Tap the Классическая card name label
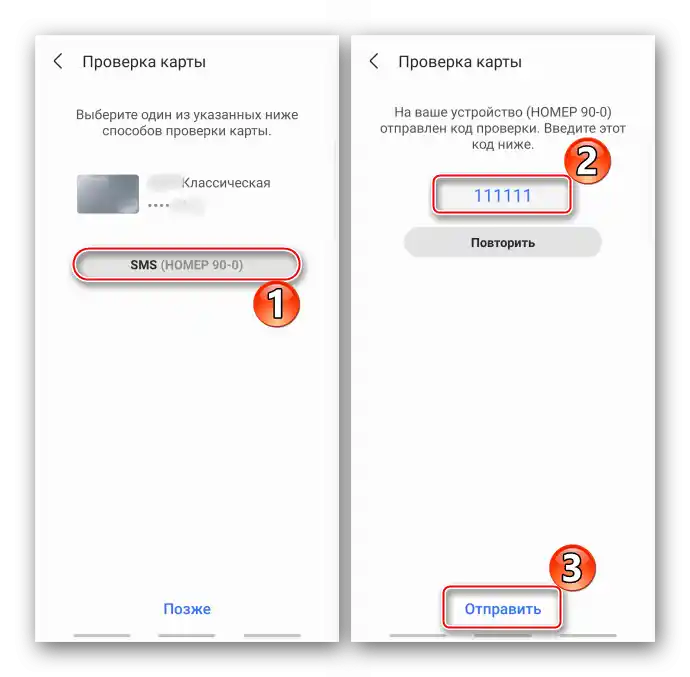Viewport: 690px width, 677px height. point(226,183)
